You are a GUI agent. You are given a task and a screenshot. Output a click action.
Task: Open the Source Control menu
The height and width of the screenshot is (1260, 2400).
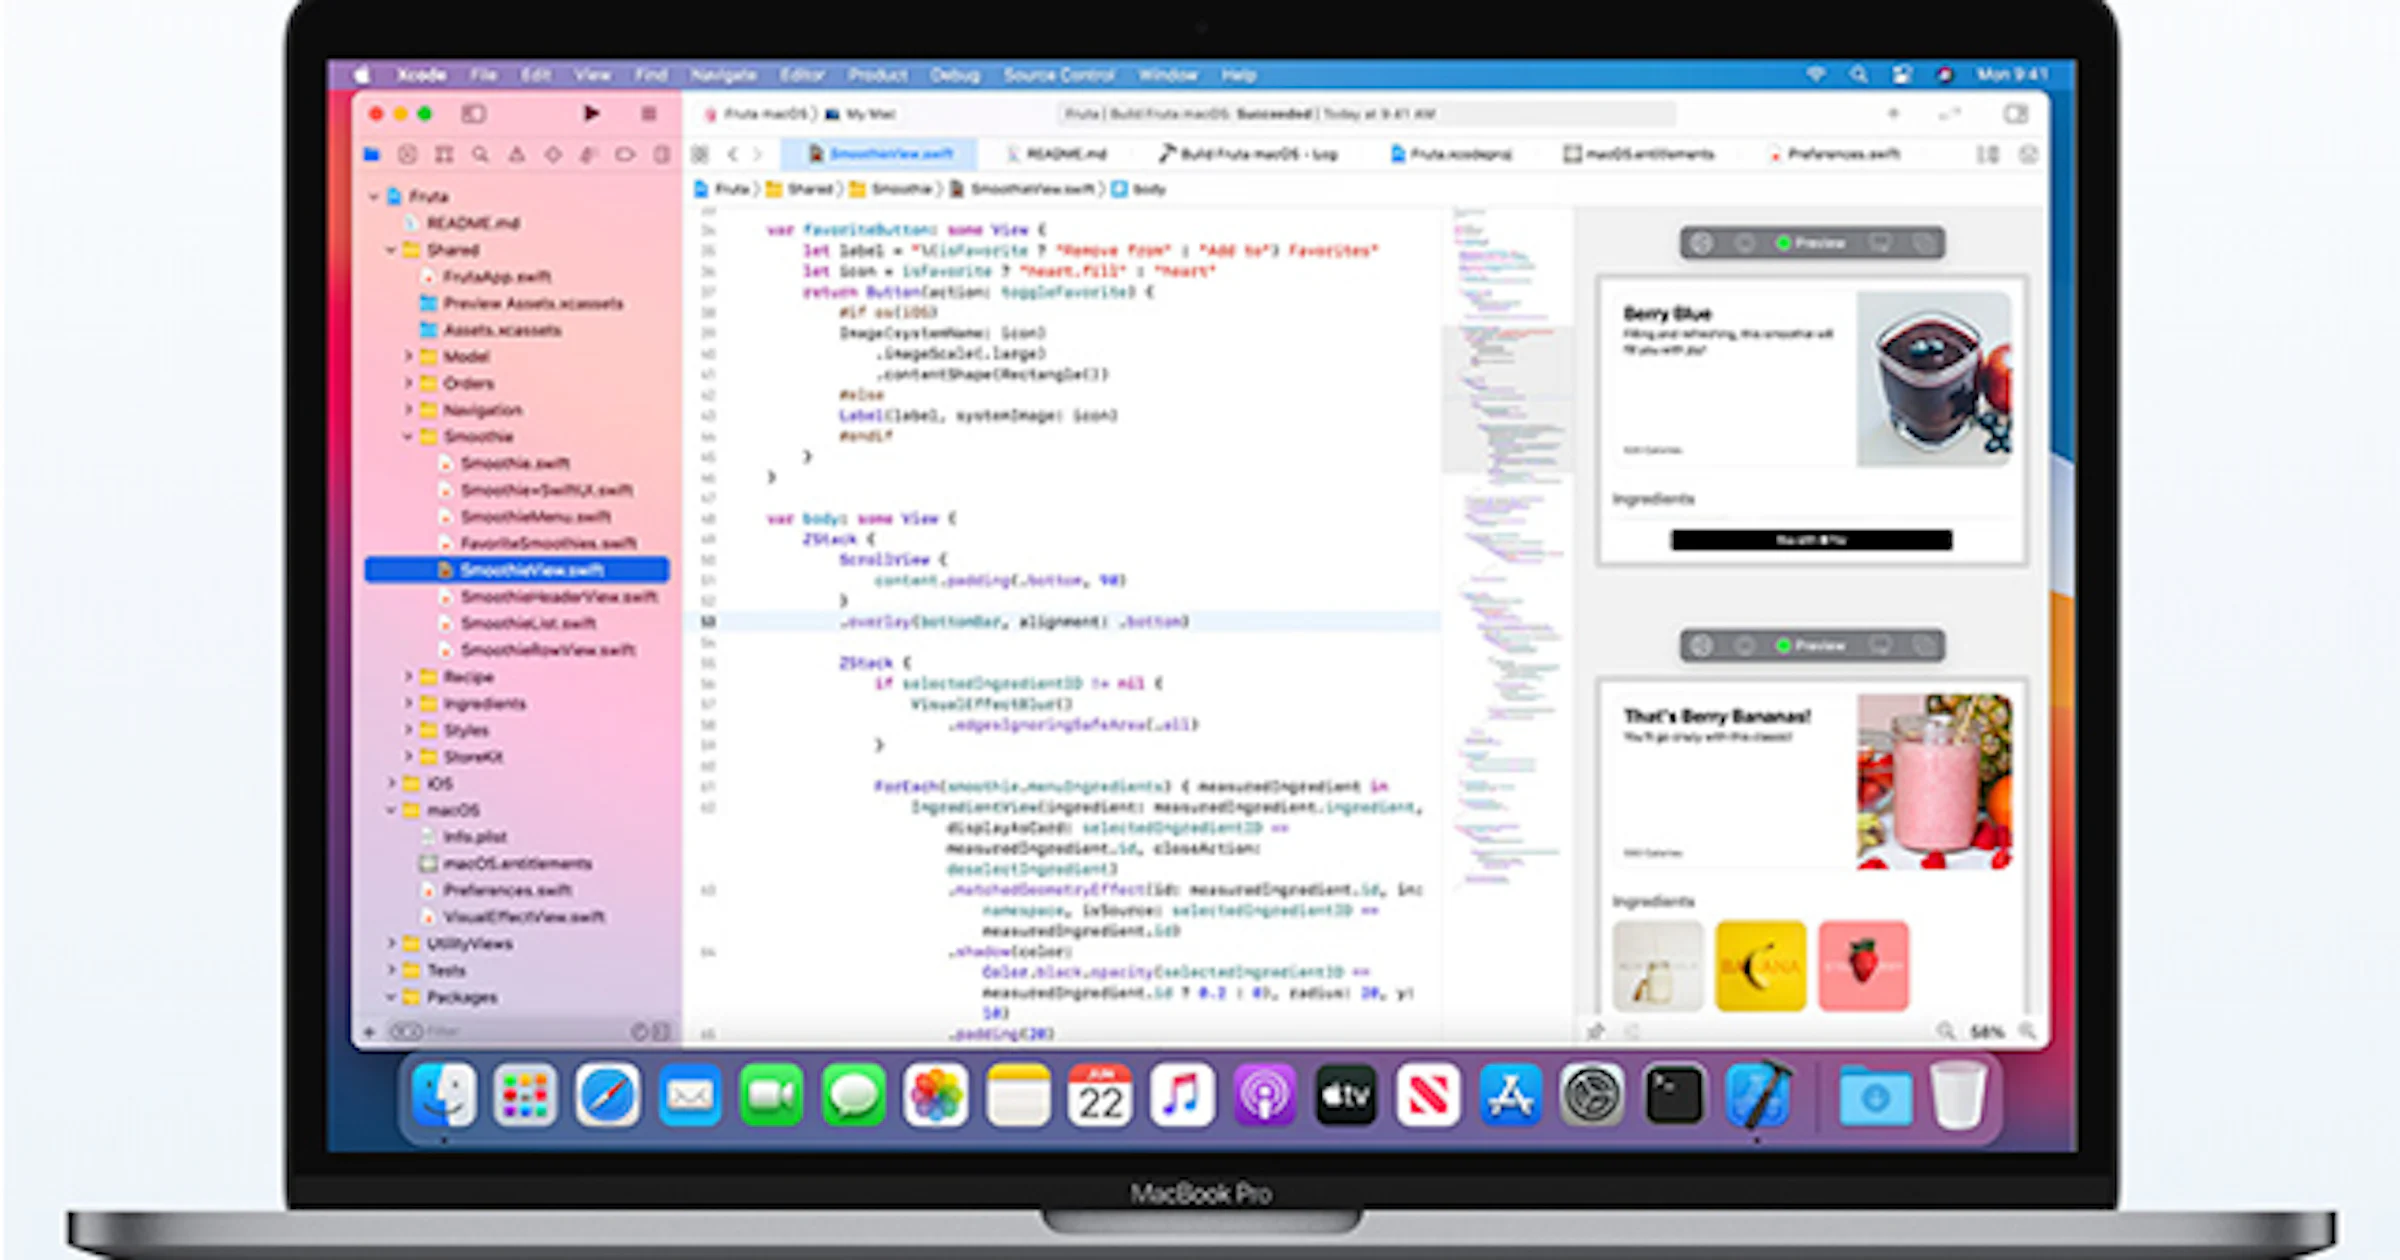pyautogui.click(x=1059, y=75)
